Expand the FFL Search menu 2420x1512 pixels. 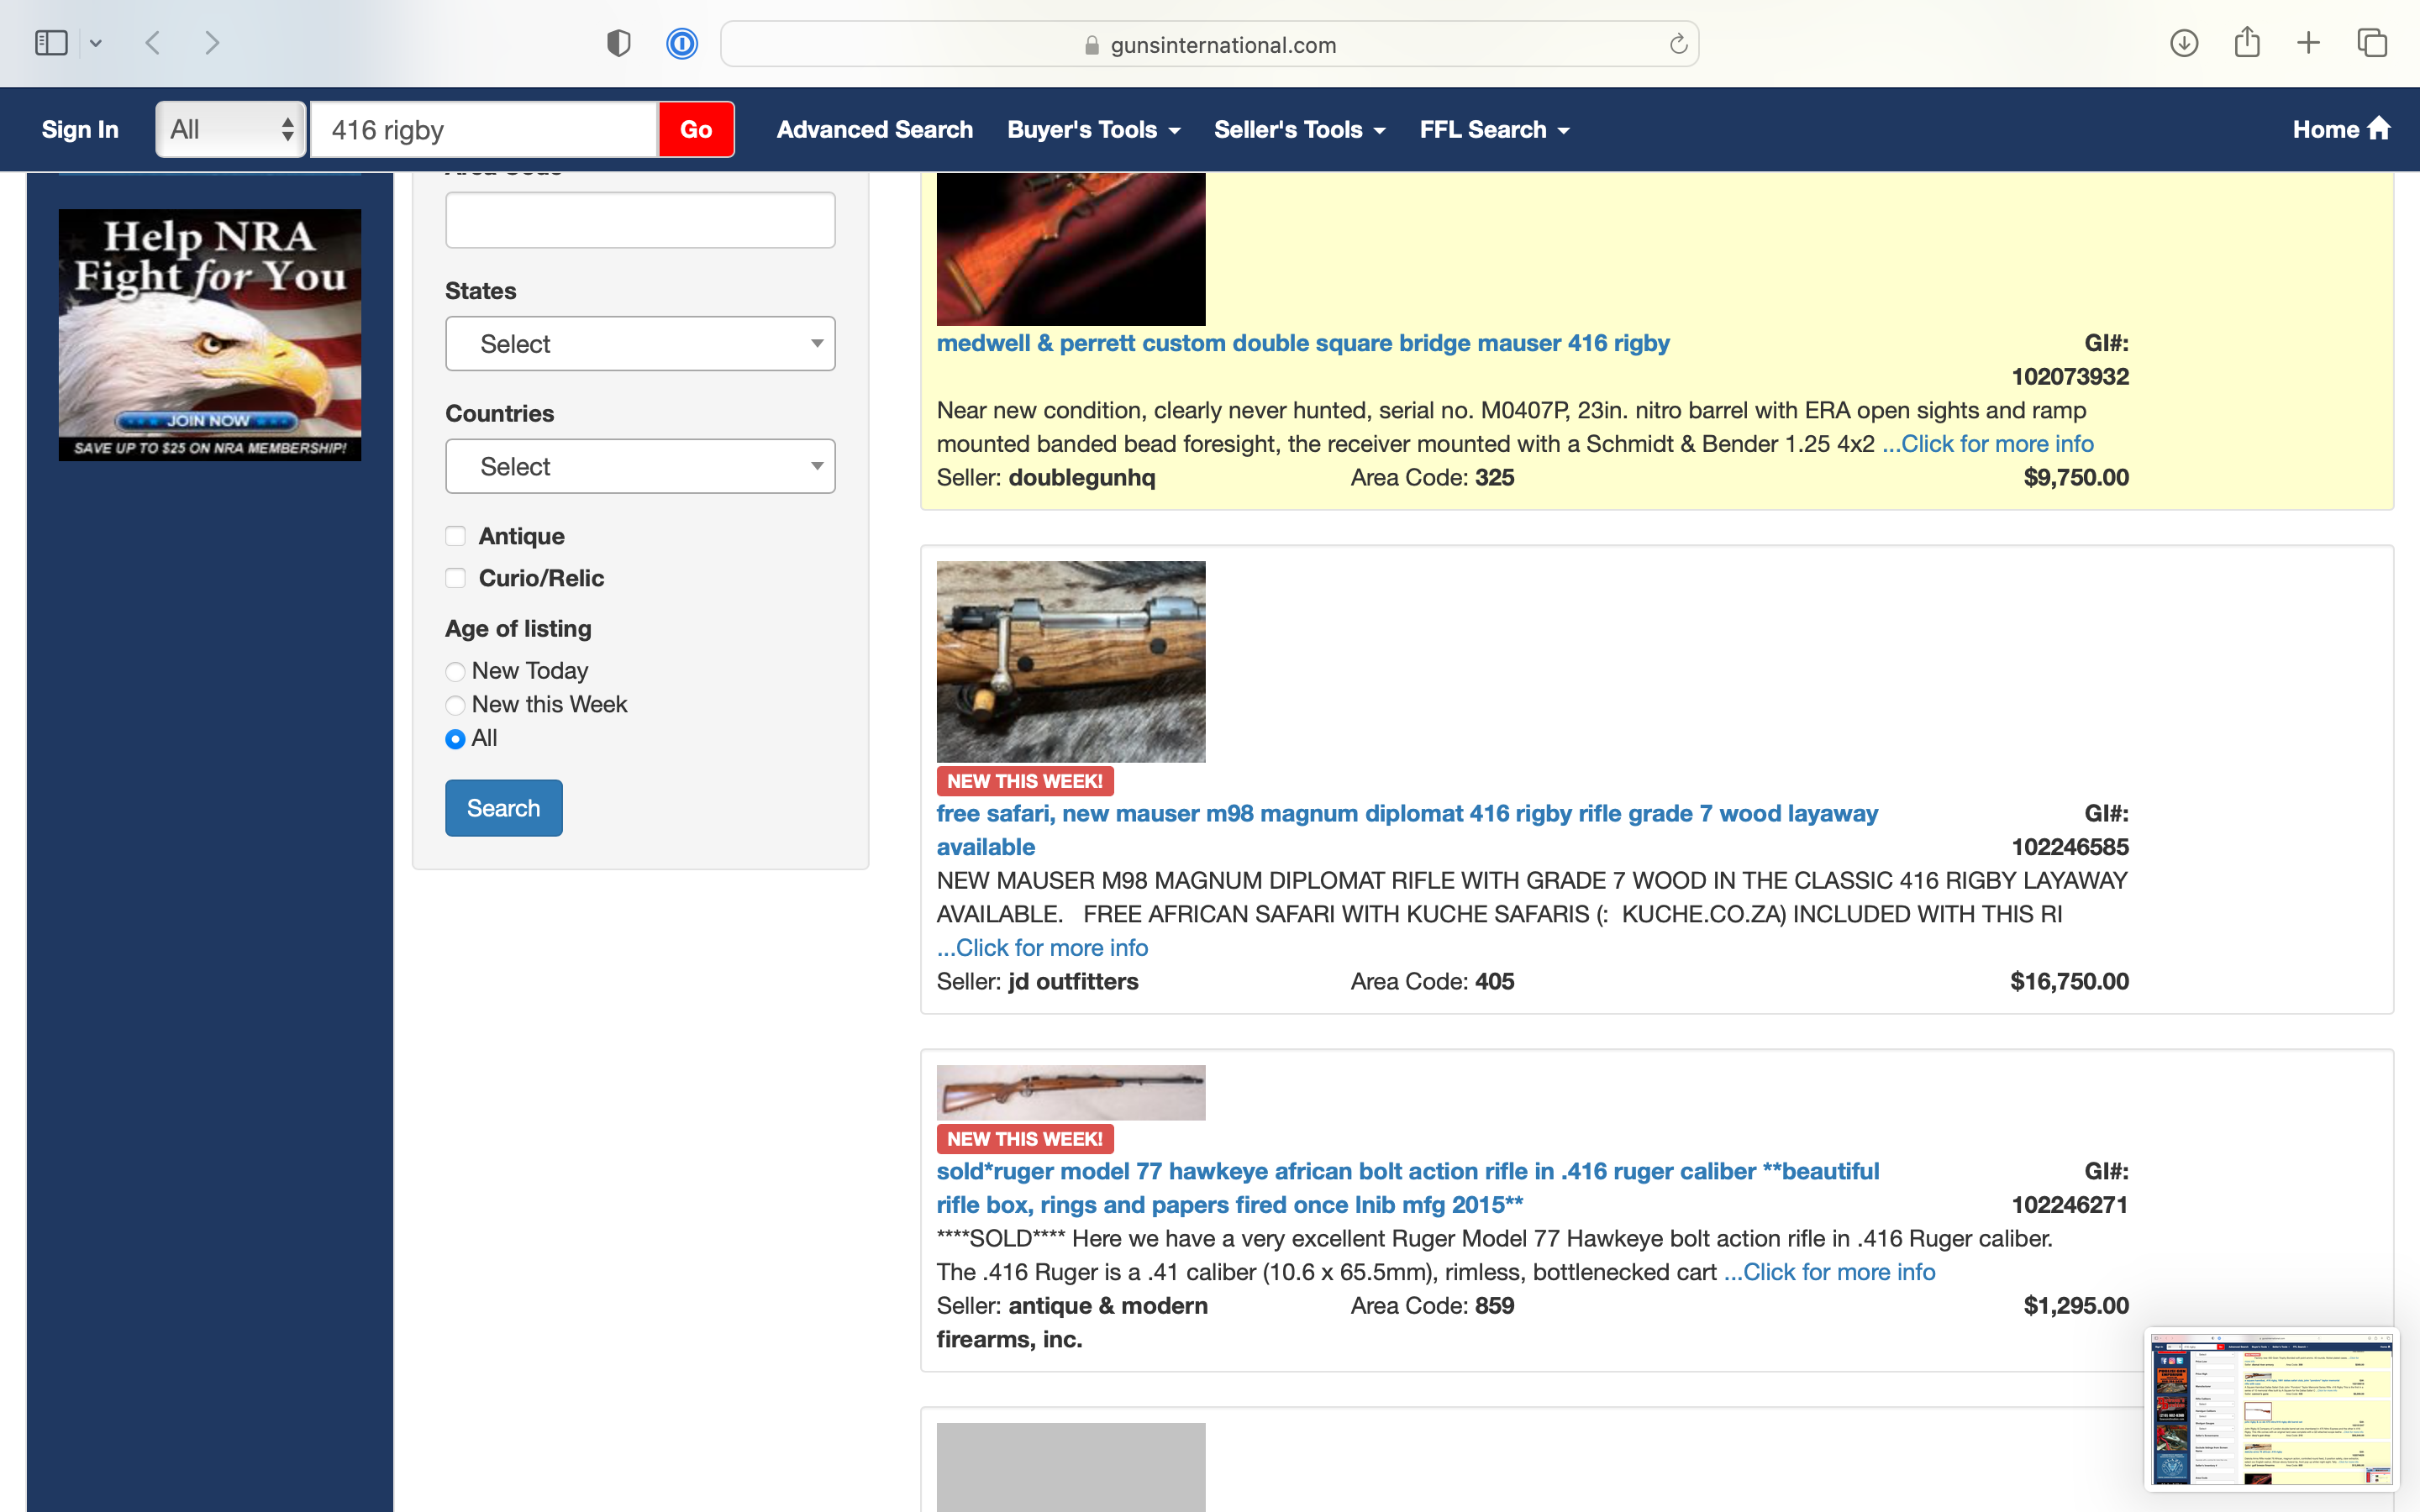coord(1495,129)
